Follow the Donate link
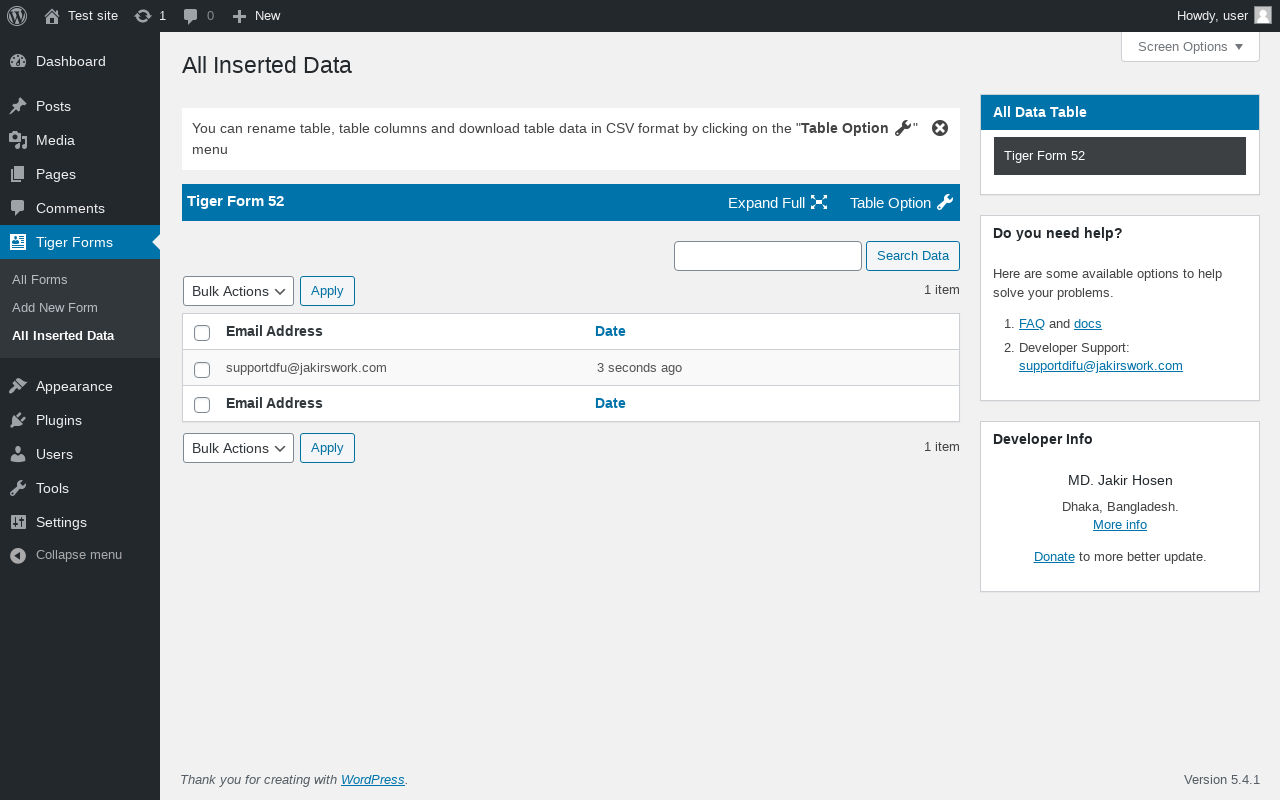The height and width of the screenshot is (800, 1280). coord(1054,556)
